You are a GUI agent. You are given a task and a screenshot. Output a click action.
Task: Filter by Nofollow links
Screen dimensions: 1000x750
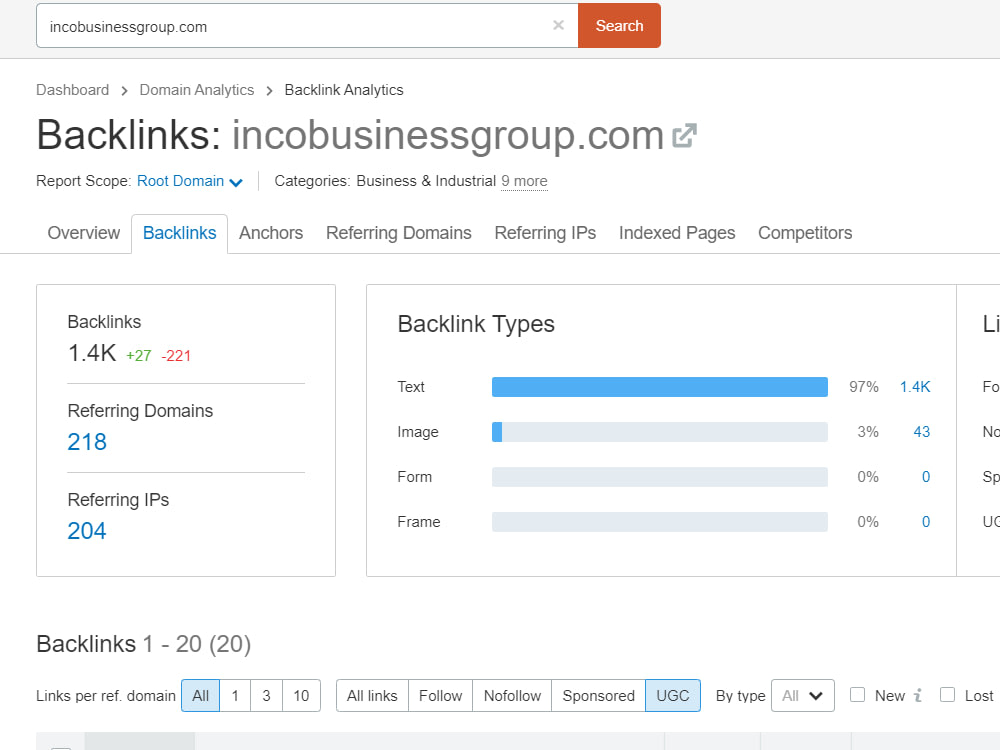pyautogui.click(x=512, y=695)
